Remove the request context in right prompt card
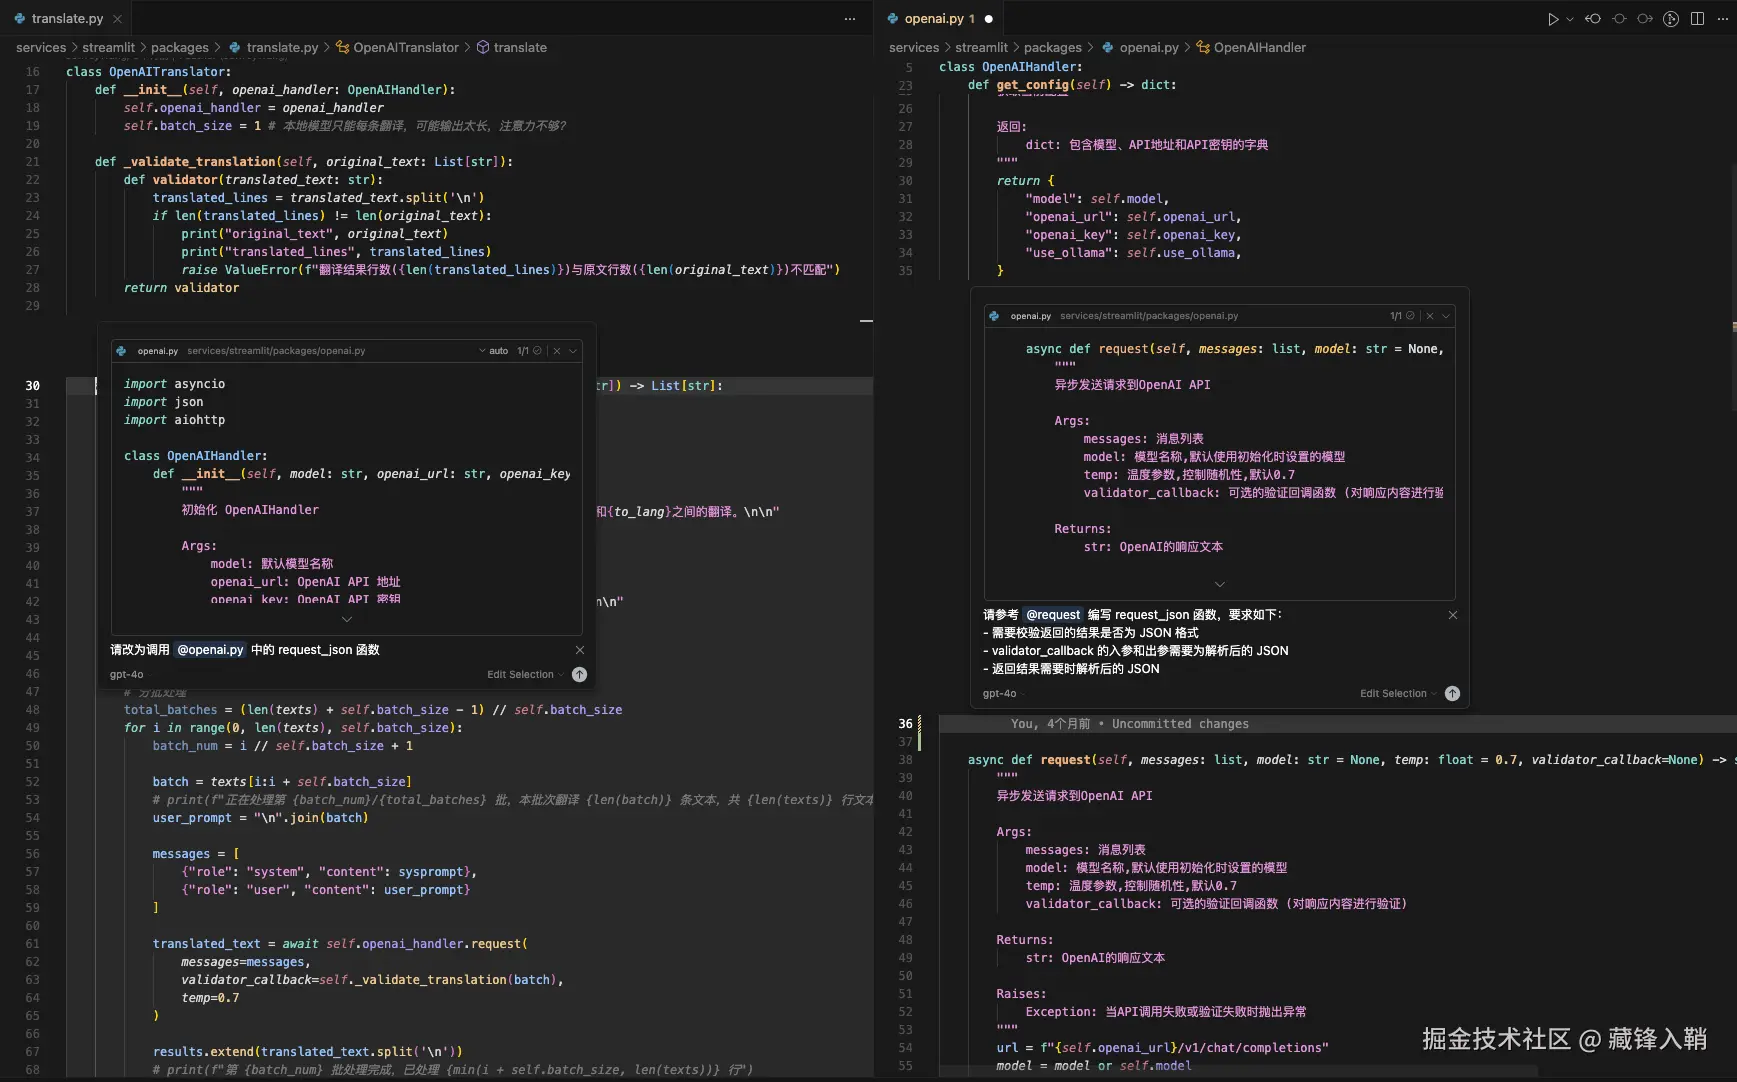The height and width of the screenshot is (1082, 1737). [1430, 316]
